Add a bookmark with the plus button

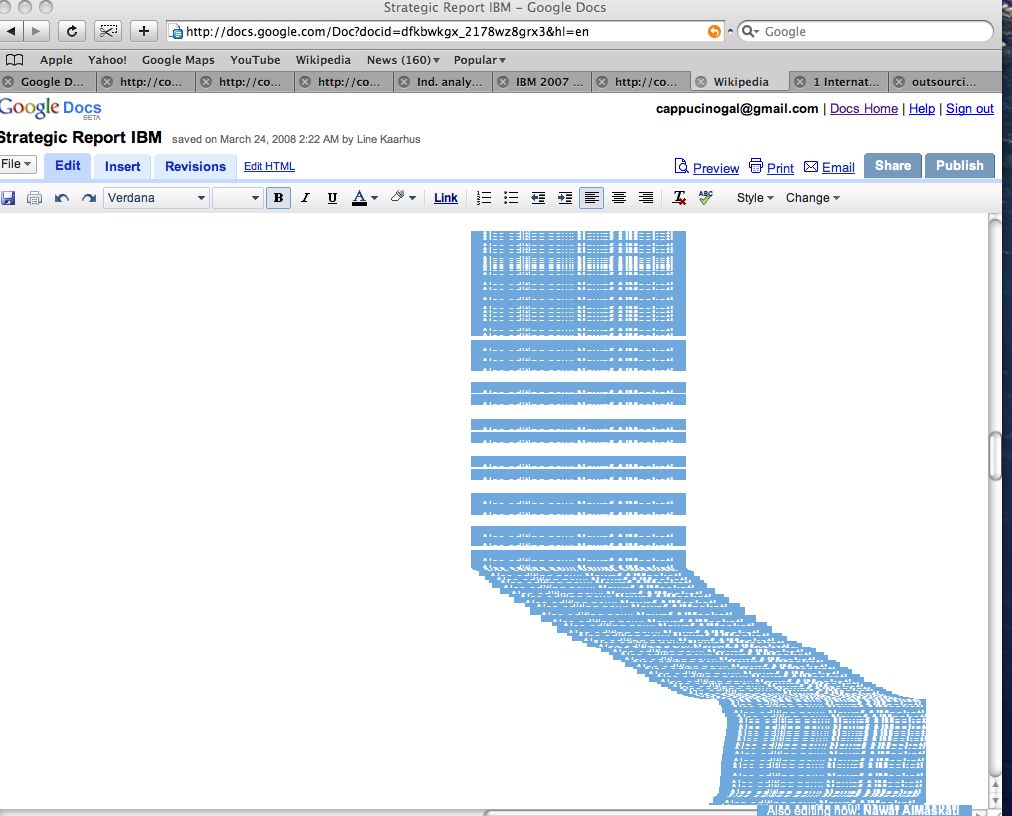tap(144, 31)
